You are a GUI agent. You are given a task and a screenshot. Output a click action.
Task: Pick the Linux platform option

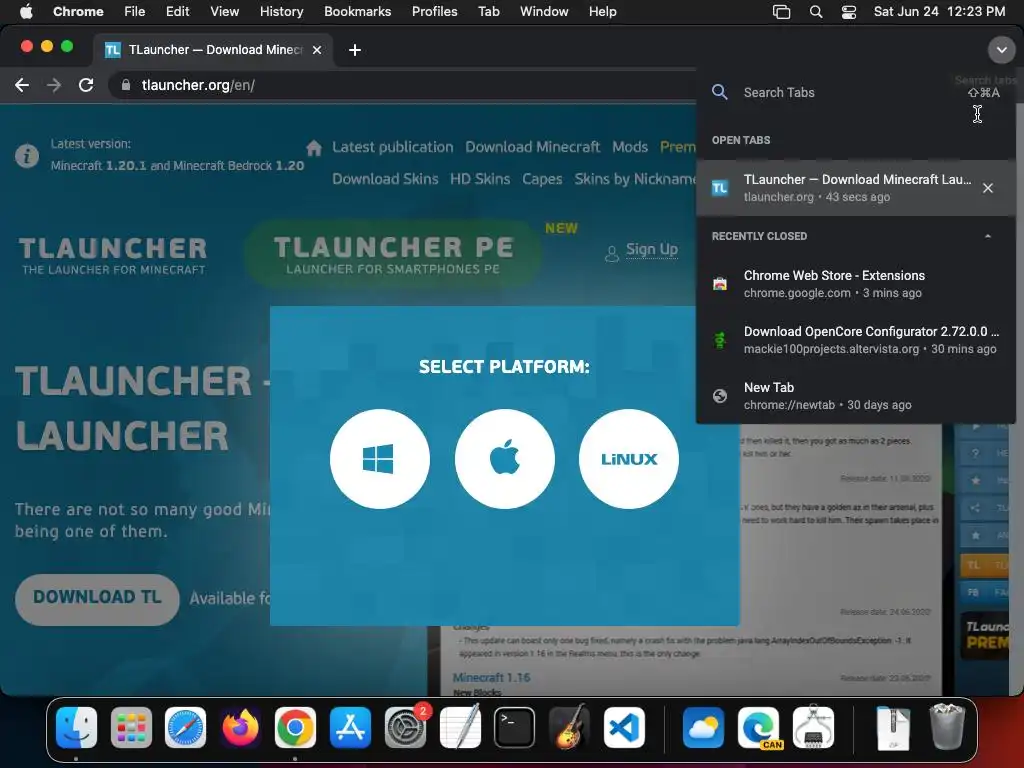[x=628, y=459]
